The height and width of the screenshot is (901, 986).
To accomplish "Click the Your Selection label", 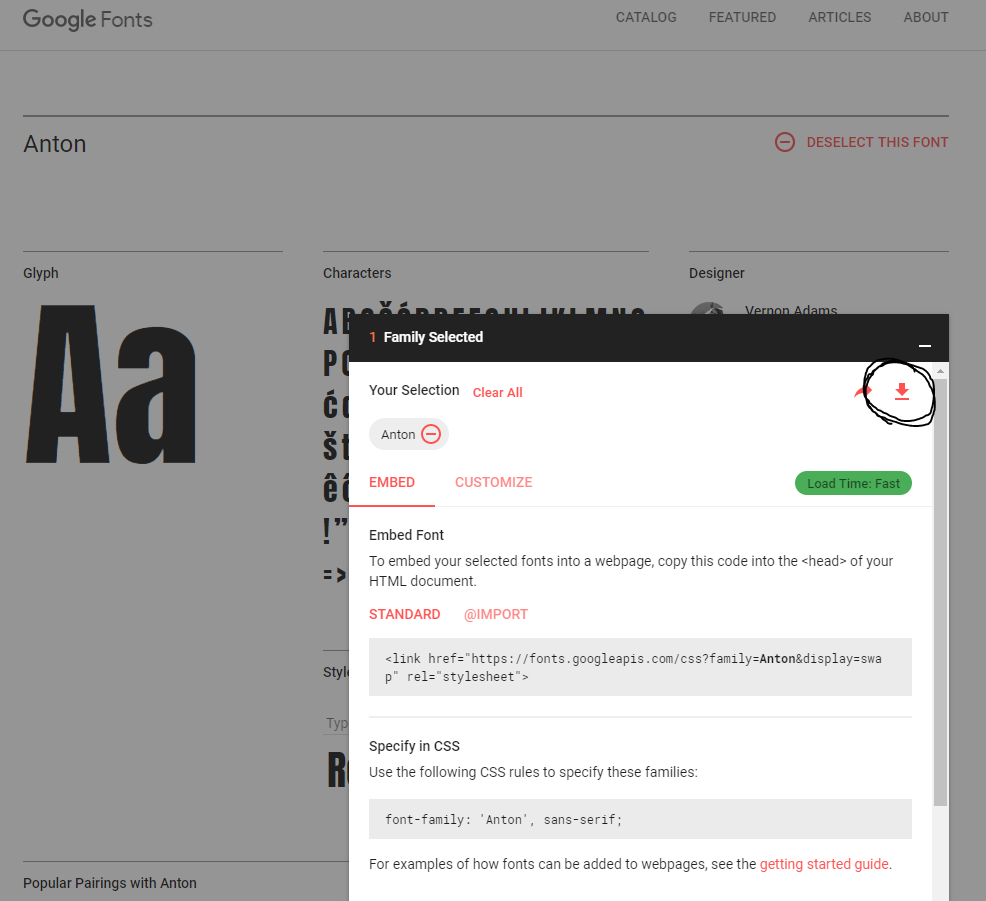I will (414, 390).
